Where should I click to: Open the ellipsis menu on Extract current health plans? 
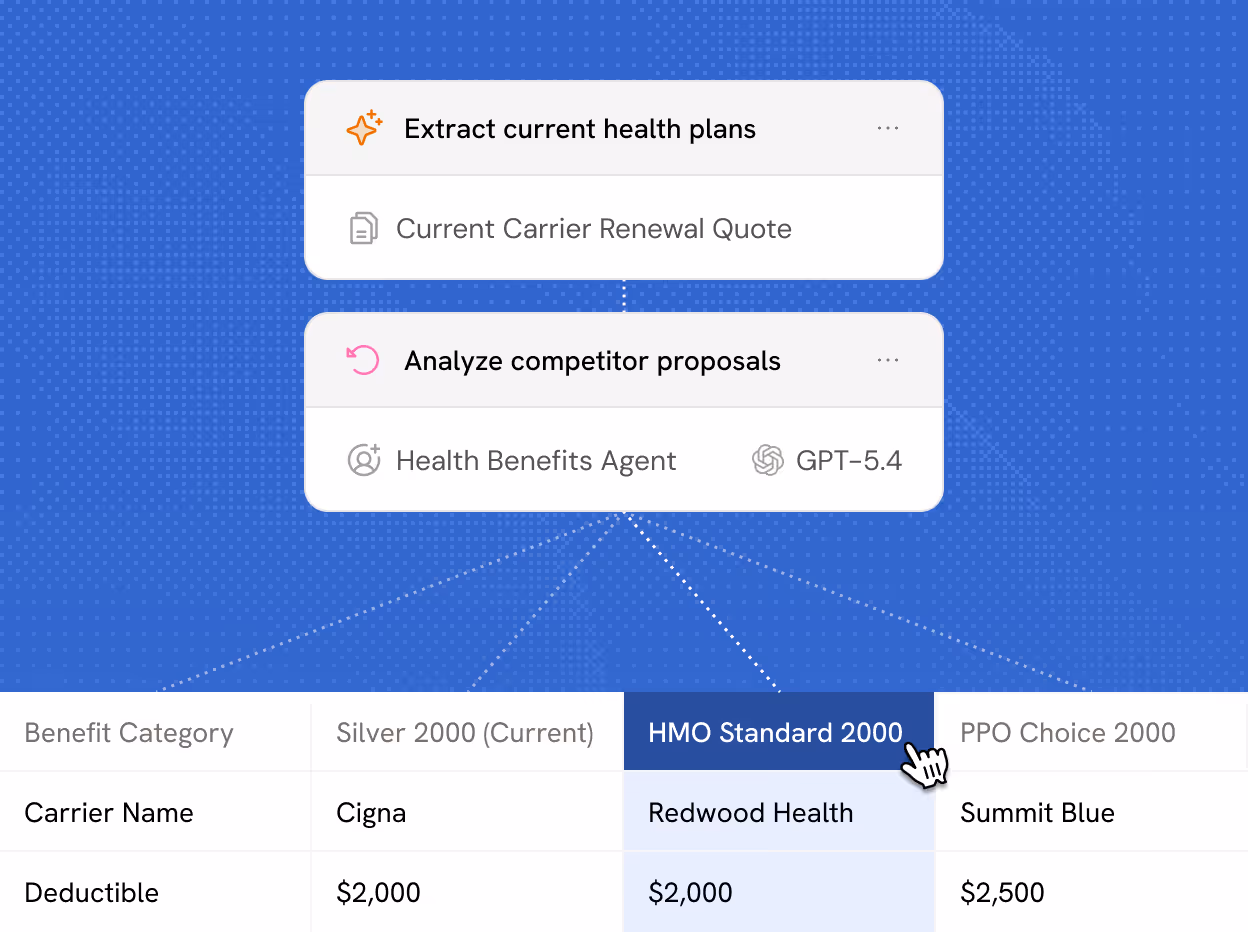point(888,128)
